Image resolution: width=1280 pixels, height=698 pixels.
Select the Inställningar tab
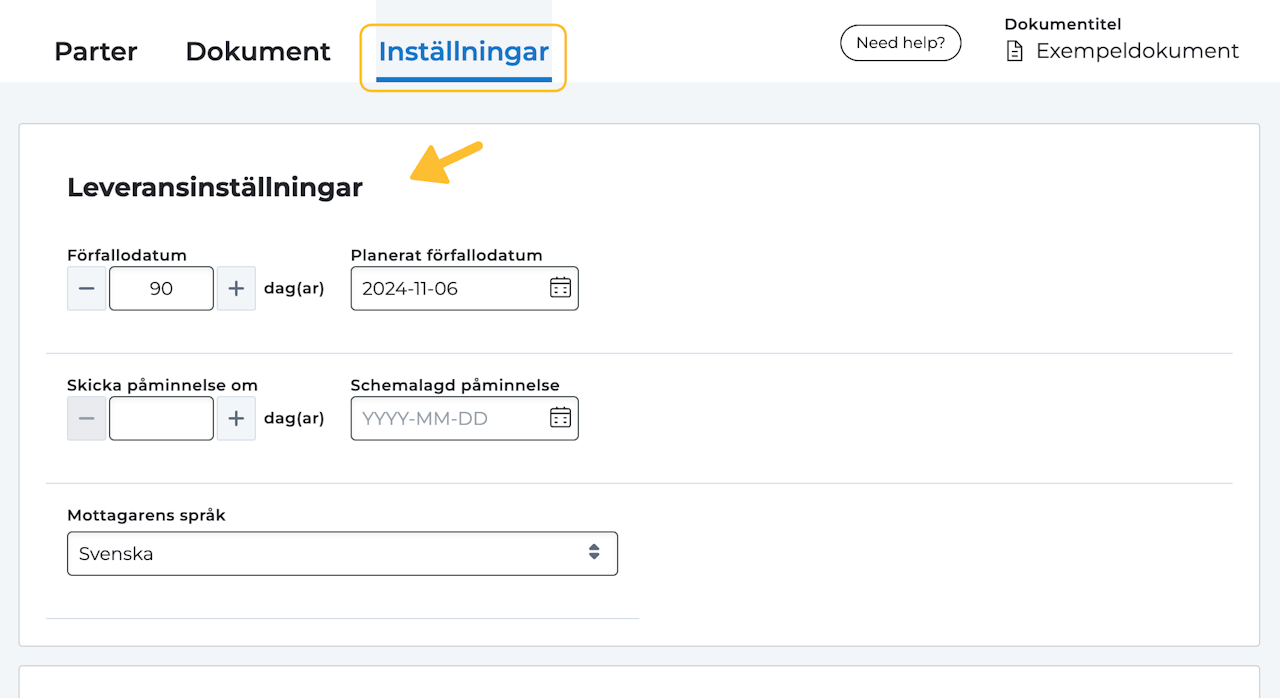point(463,51)
